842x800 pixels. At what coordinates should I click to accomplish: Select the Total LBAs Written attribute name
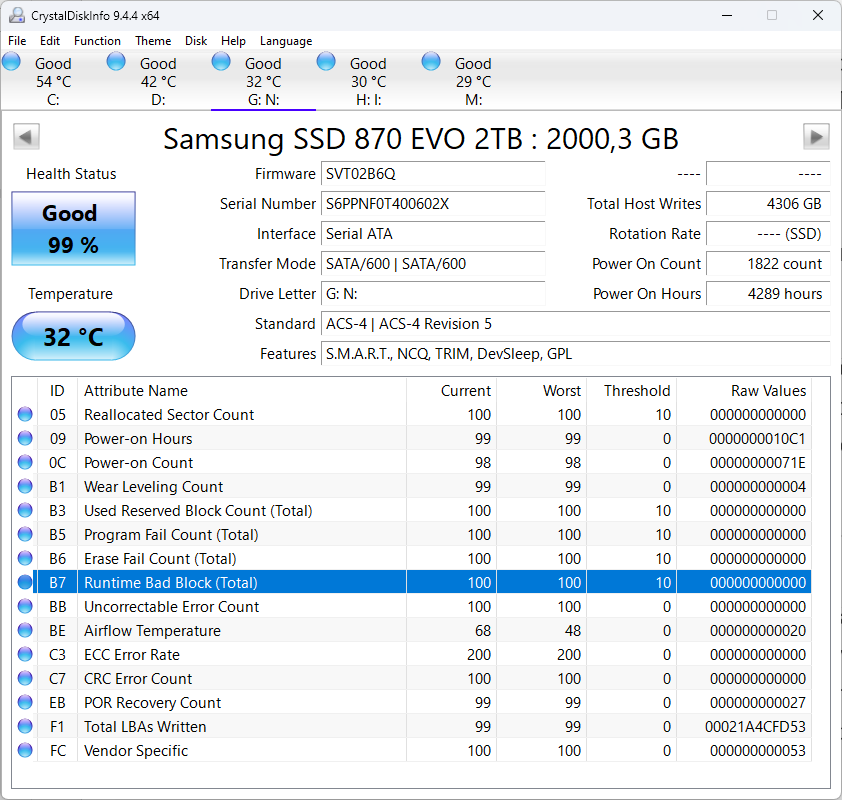145,726
